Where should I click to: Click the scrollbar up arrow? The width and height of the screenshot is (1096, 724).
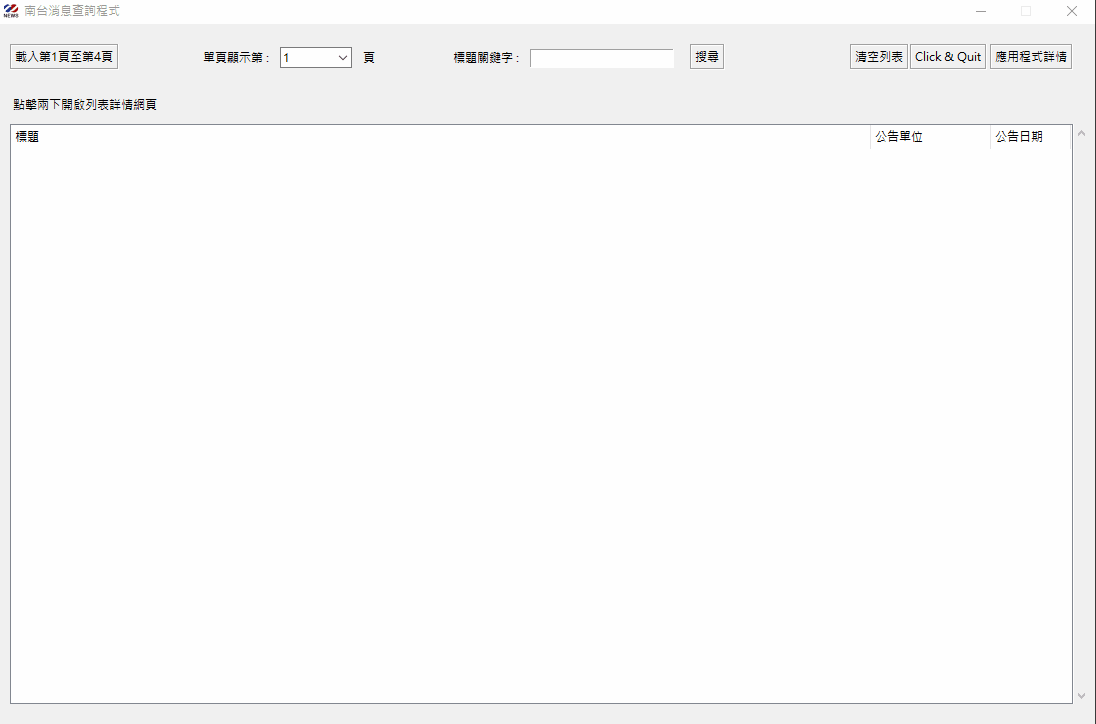point(1080,134)
